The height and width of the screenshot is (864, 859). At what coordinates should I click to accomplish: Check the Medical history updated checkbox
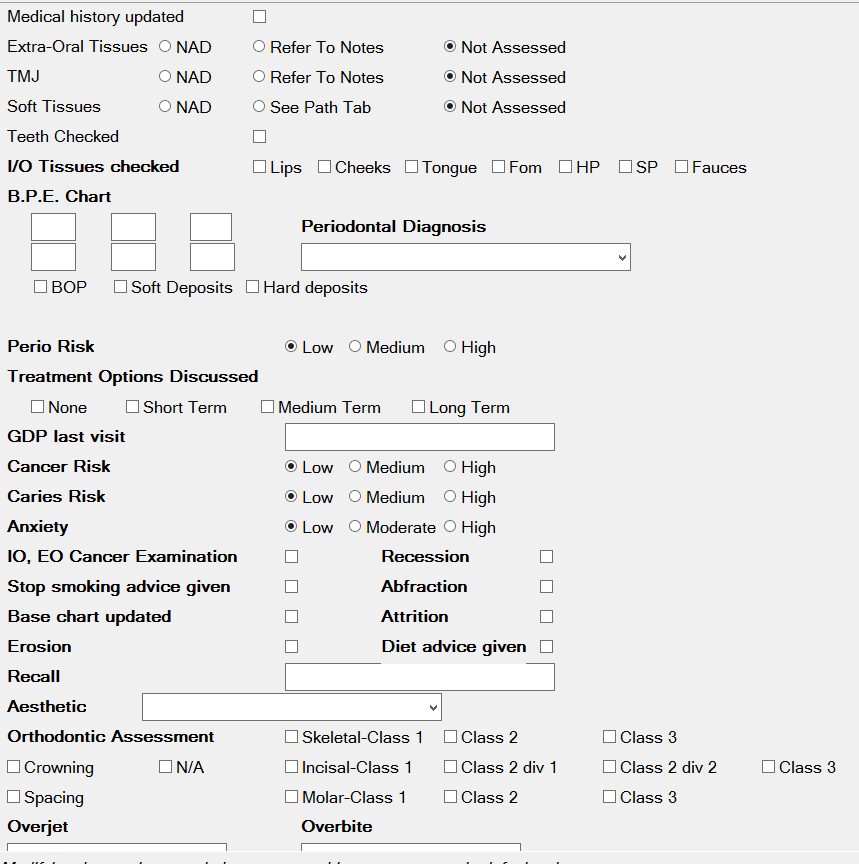coord(258,16)
